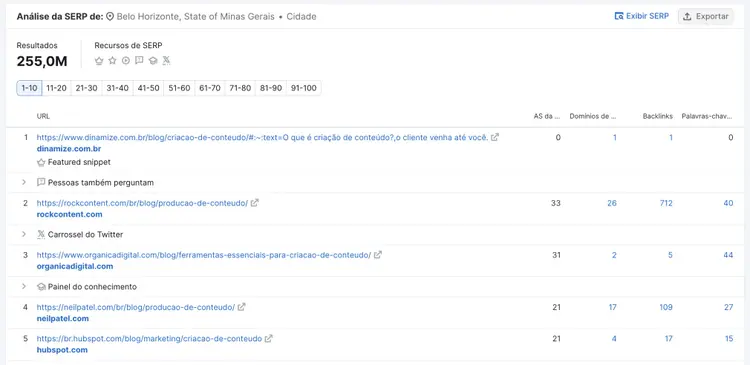Click hubspot backlinks value 17
The width and height of the screenshot is (750, 365).
coord(668,338)
